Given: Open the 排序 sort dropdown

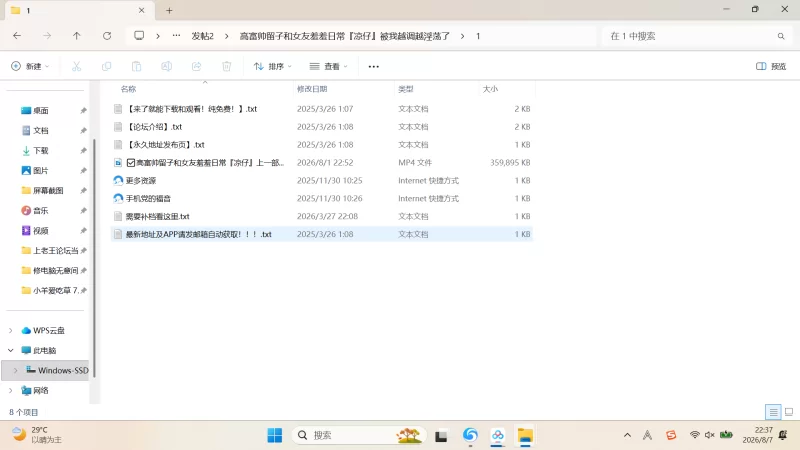Looking at the screenshot, I should (x=272, y=66).
